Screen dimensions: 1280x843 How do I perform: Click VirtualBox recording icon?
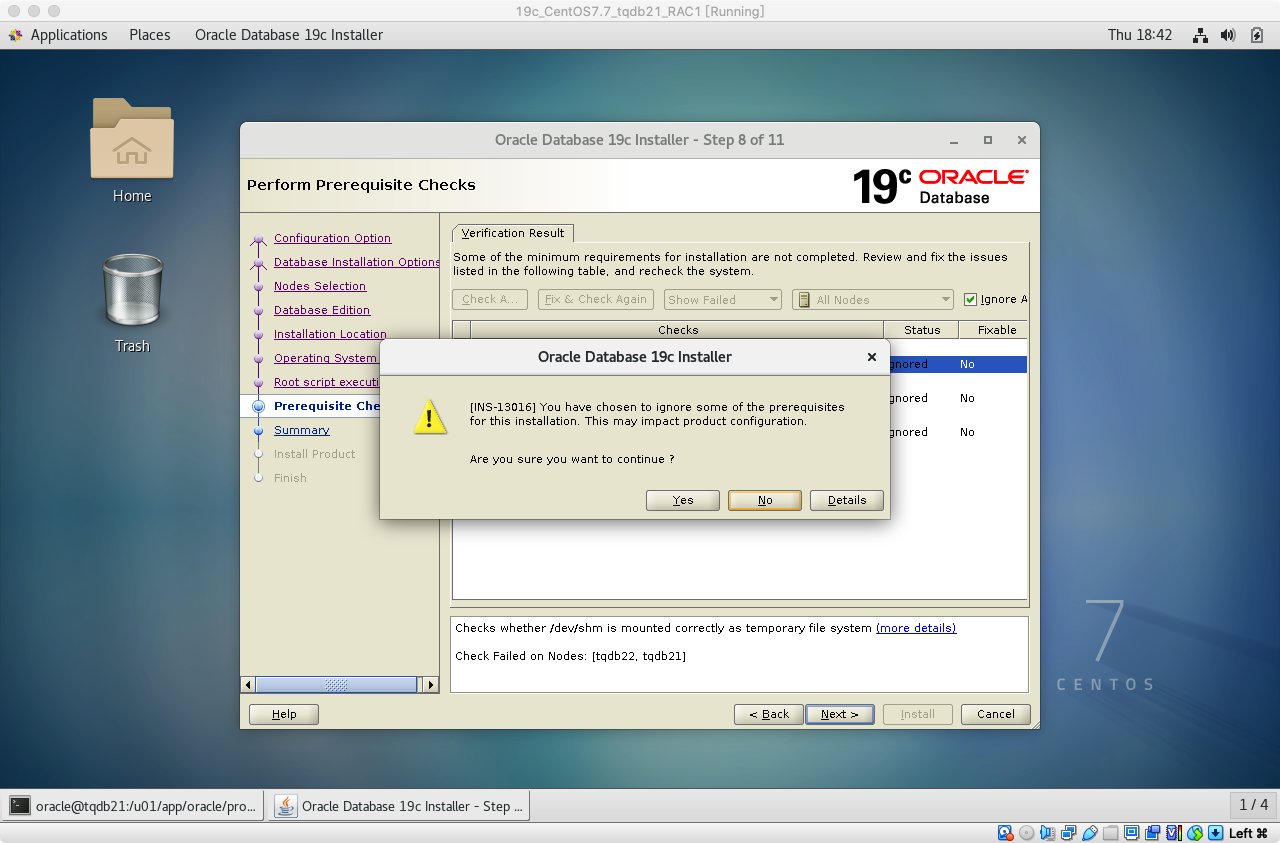tap(1152, 833)
